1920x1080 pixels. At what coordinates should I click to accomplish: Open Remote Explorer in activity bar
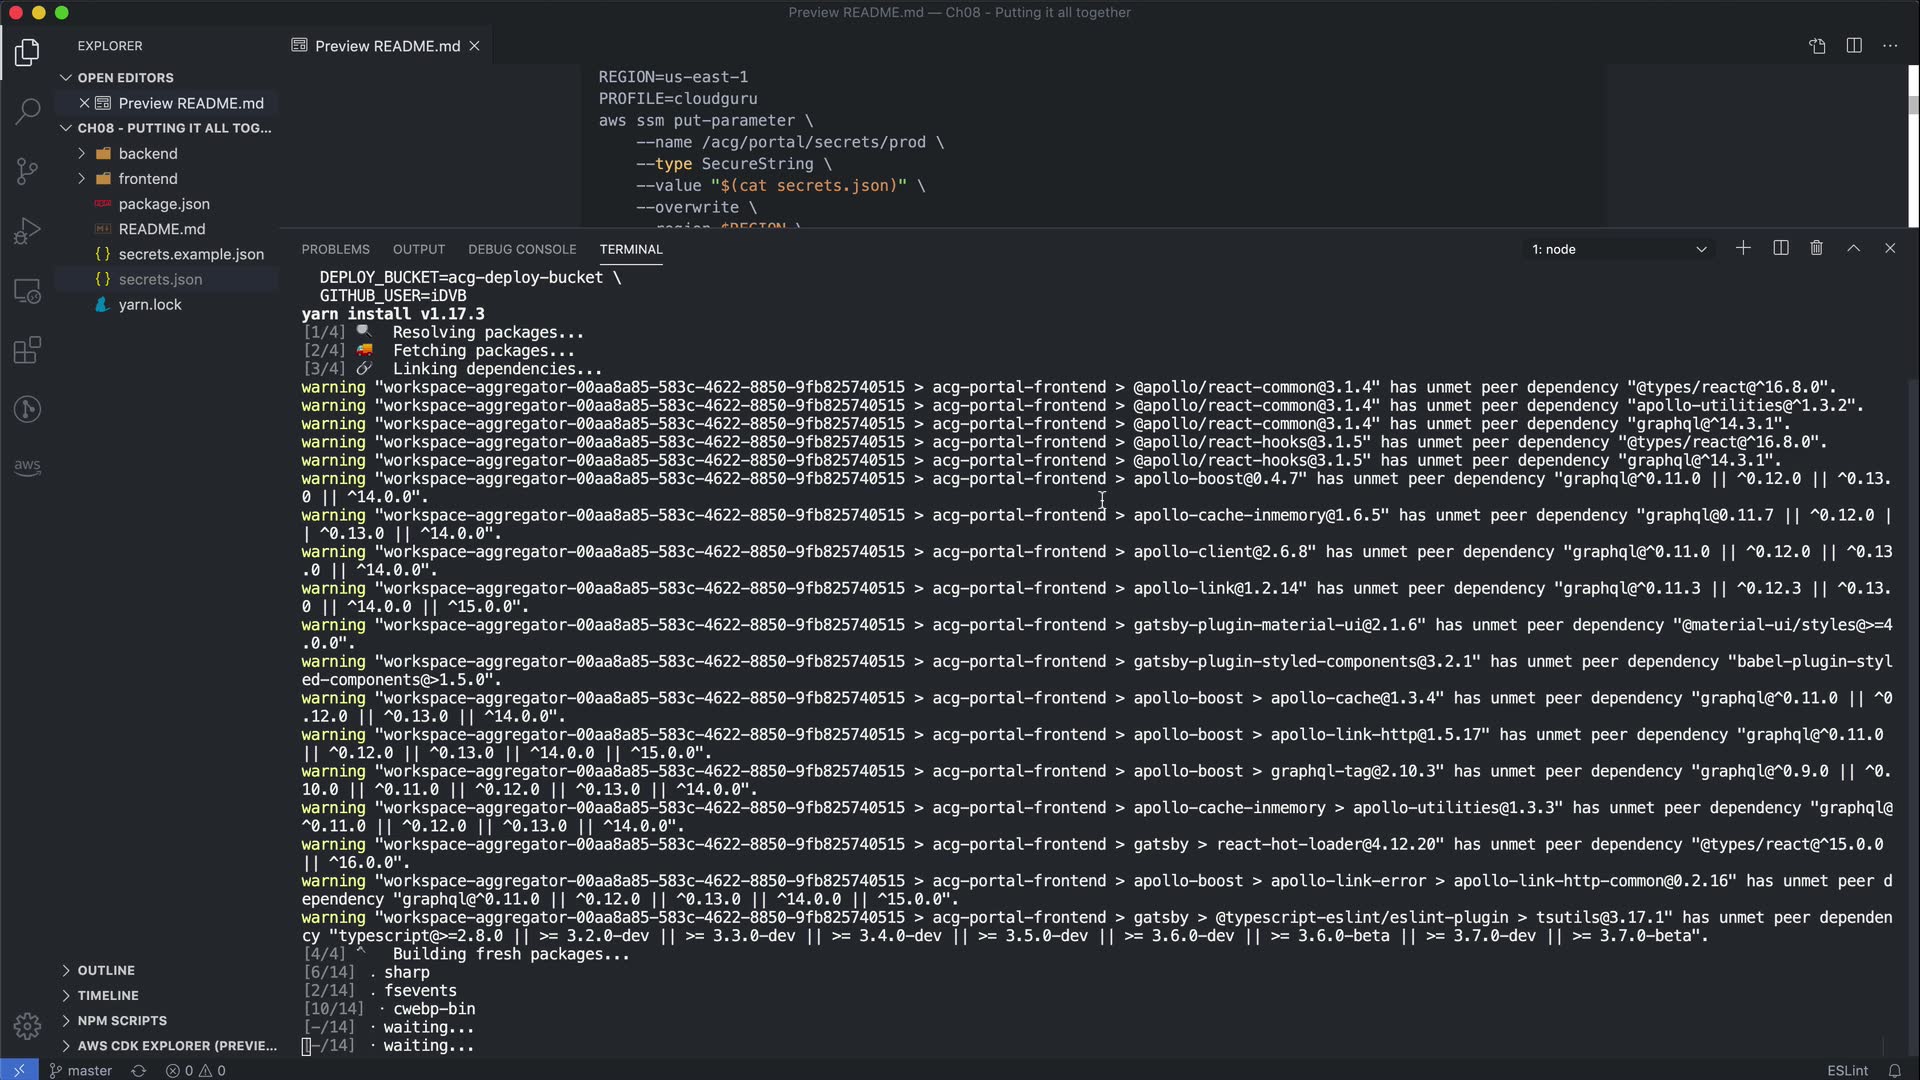pos(27,291)
